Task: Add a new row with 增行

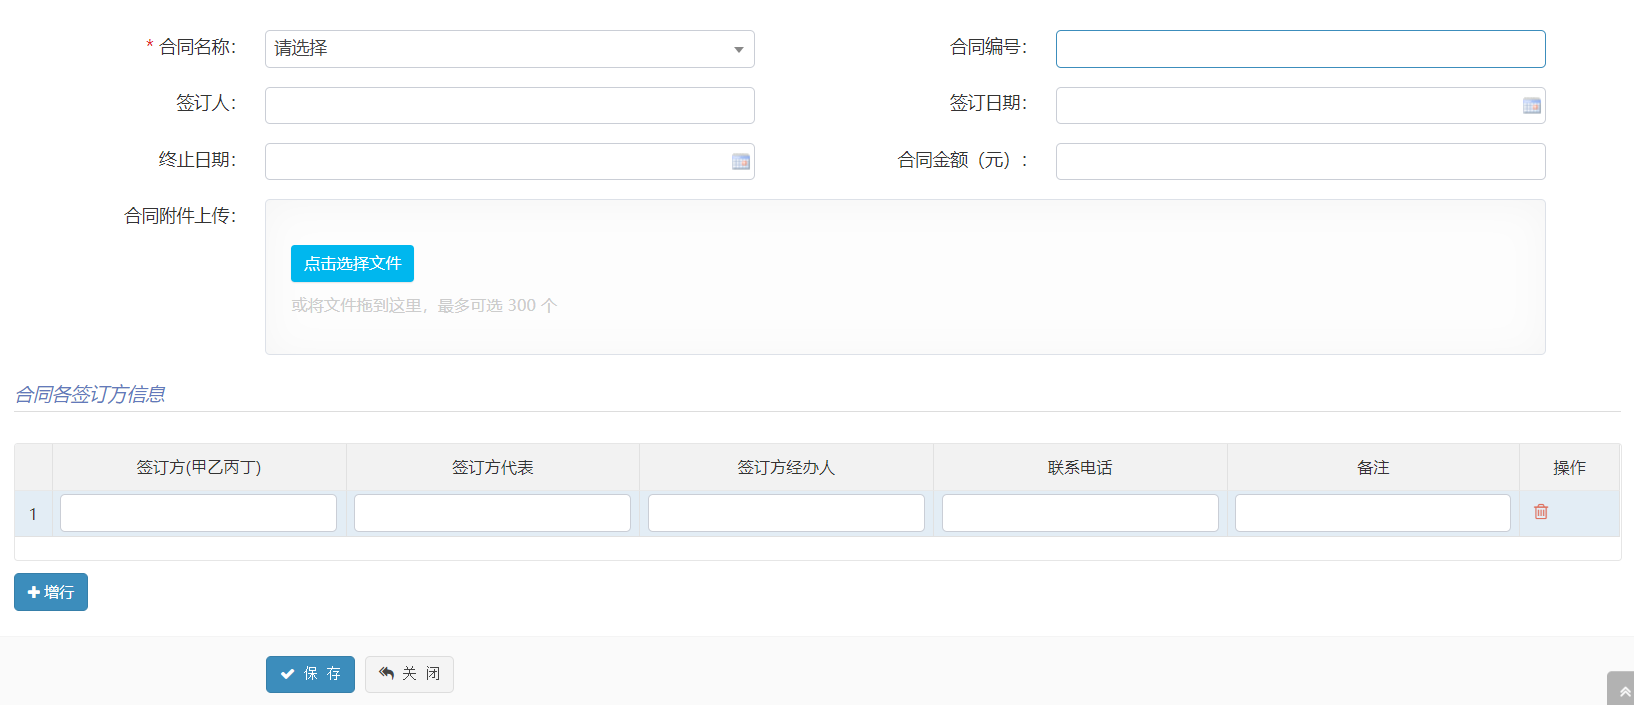Action: click(x=51, y=592)
